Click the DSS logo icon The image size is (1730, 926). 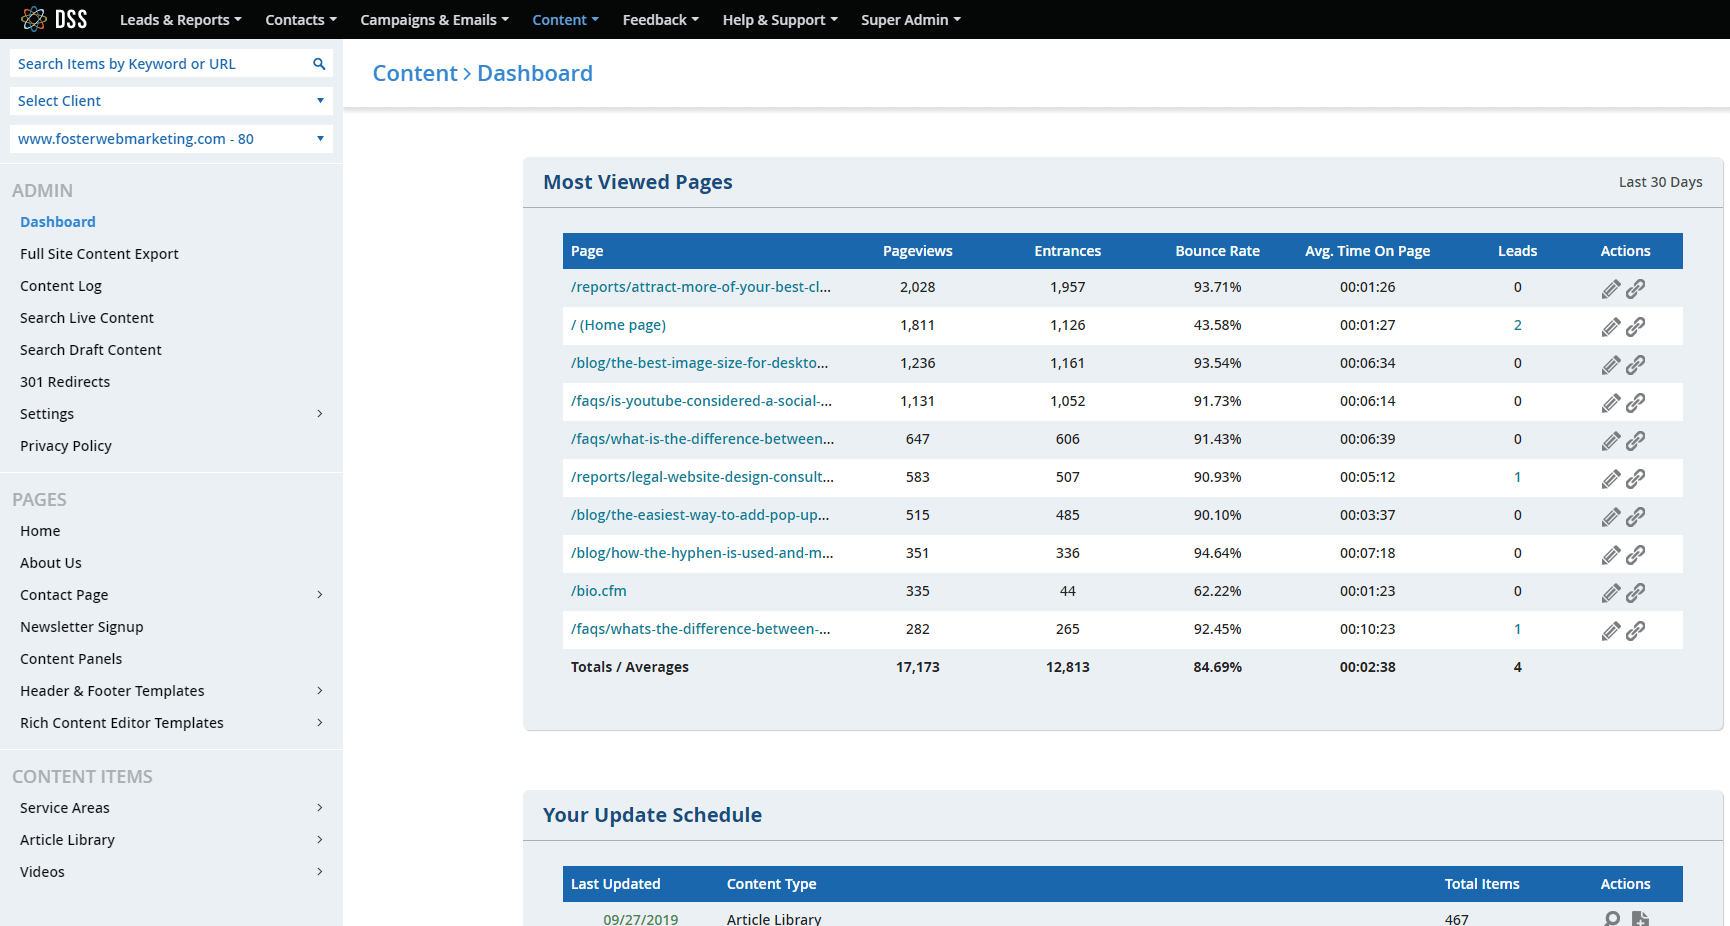pyautogui.click(x=34, y=19)
